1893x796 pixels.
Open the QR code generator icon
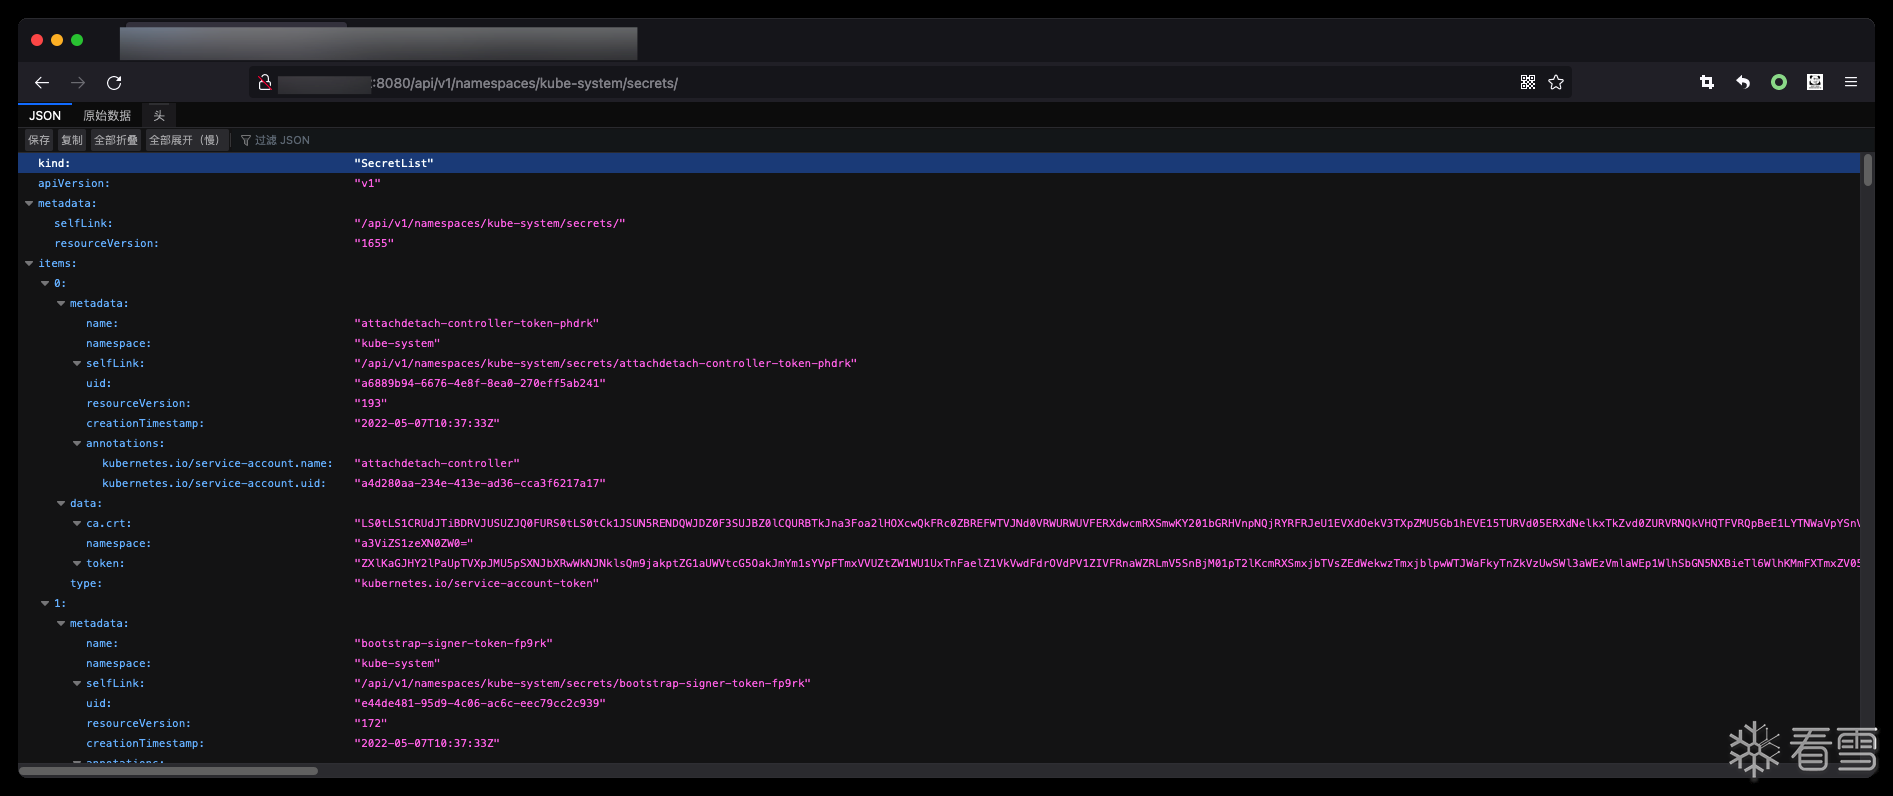1528,83
